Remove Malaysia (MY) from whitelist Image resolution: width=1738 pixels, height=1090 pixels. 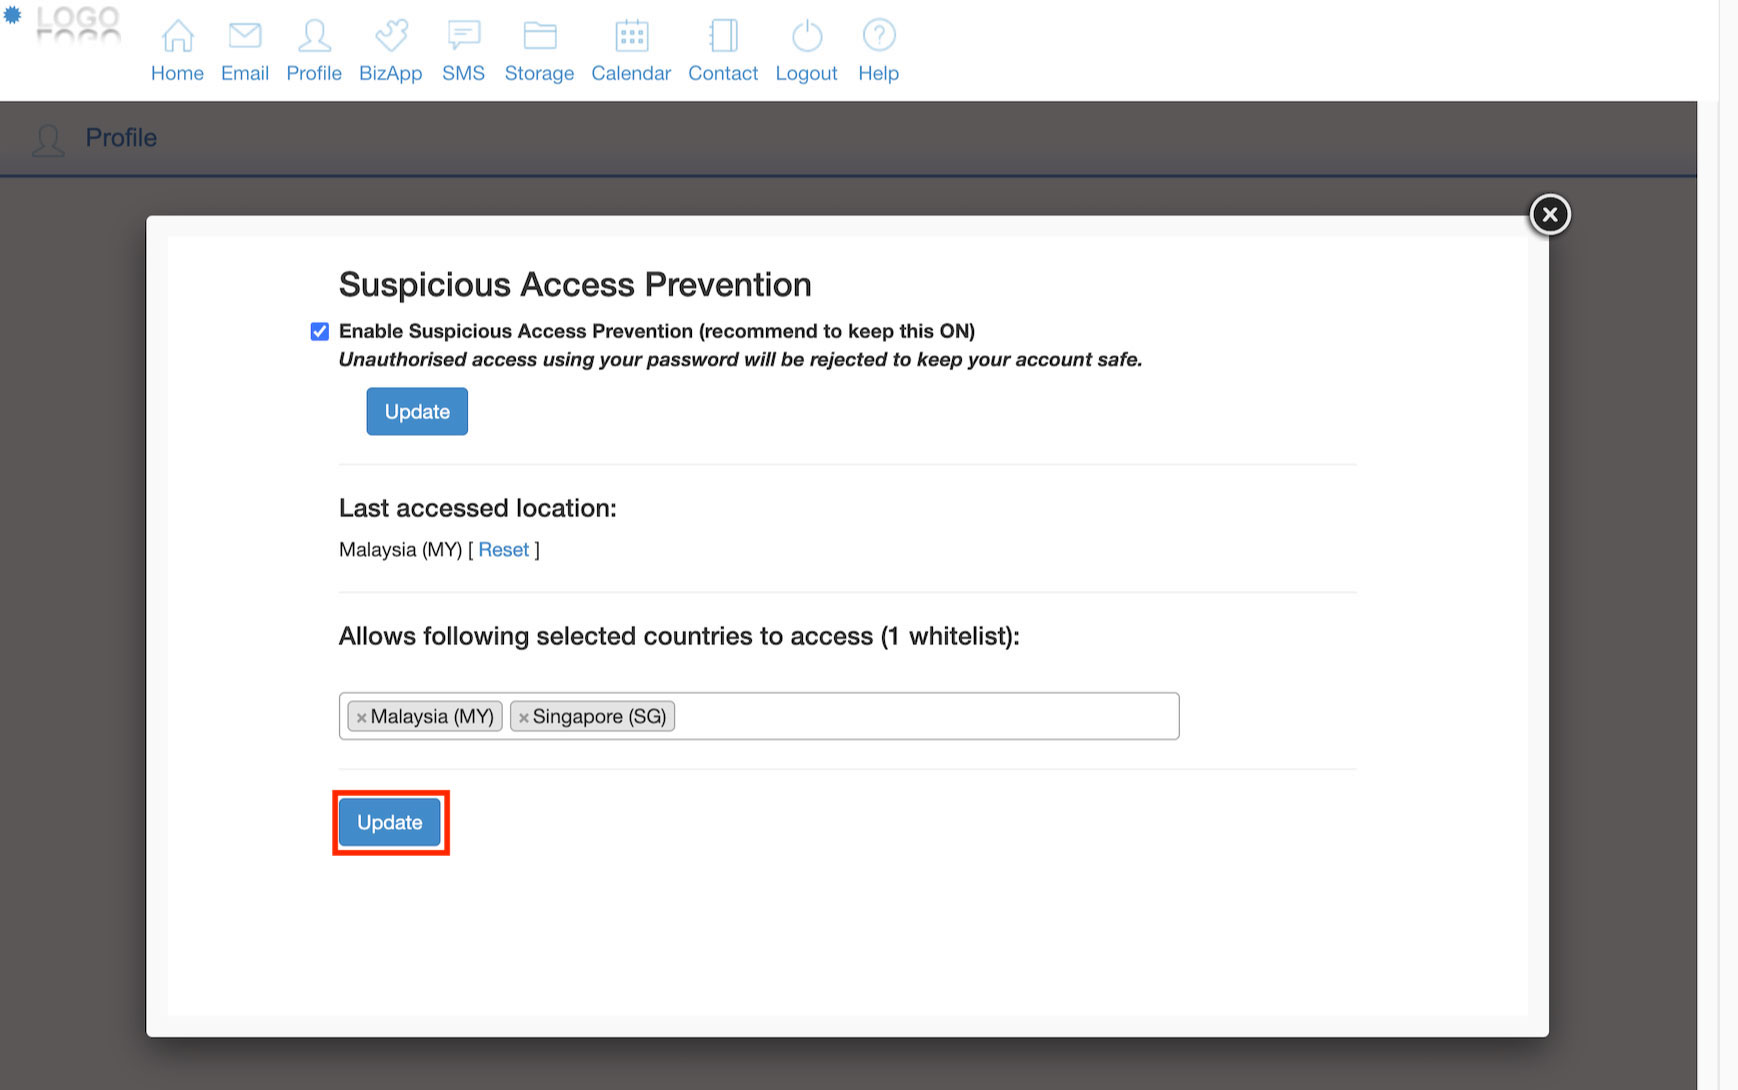(362, 717)
